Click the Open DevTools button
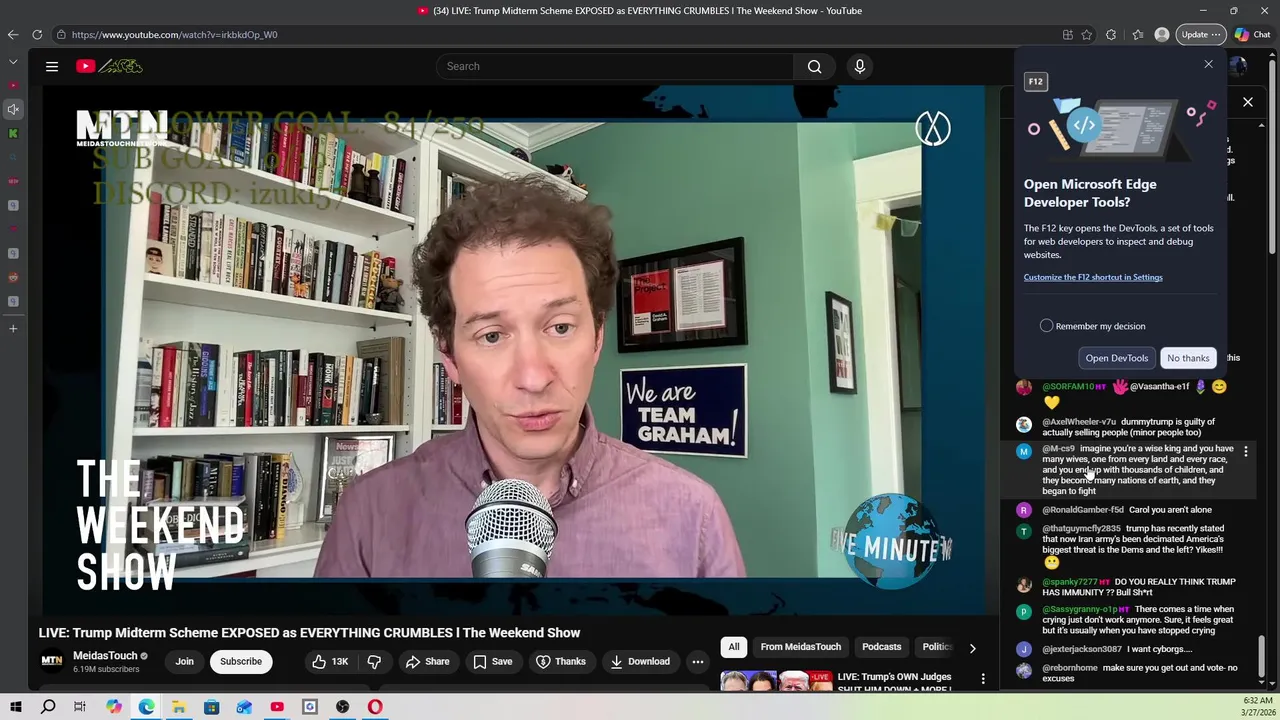 click(1117, 358)
